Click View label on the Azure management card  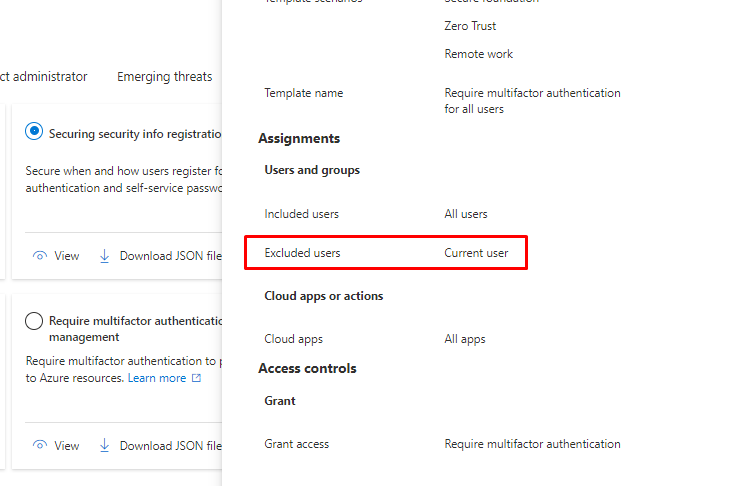[67, 445]
